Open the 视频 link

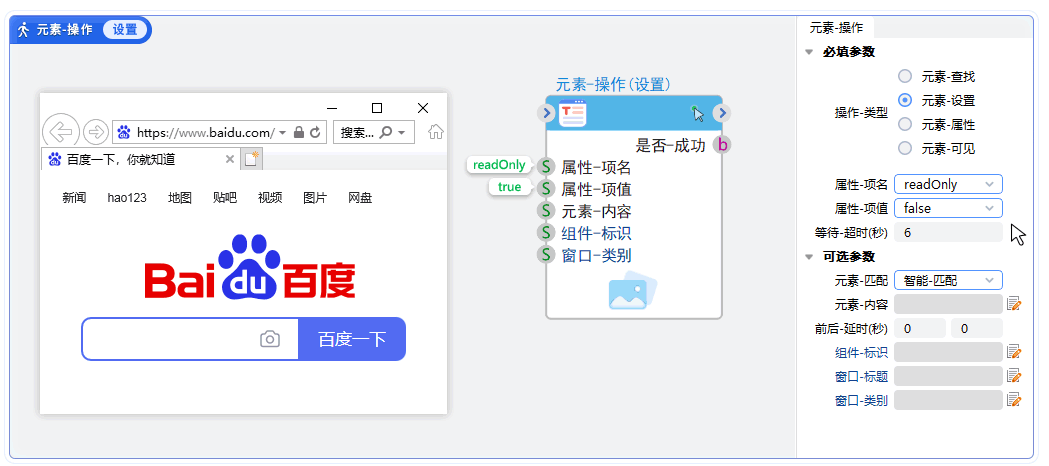coord(270,198)
